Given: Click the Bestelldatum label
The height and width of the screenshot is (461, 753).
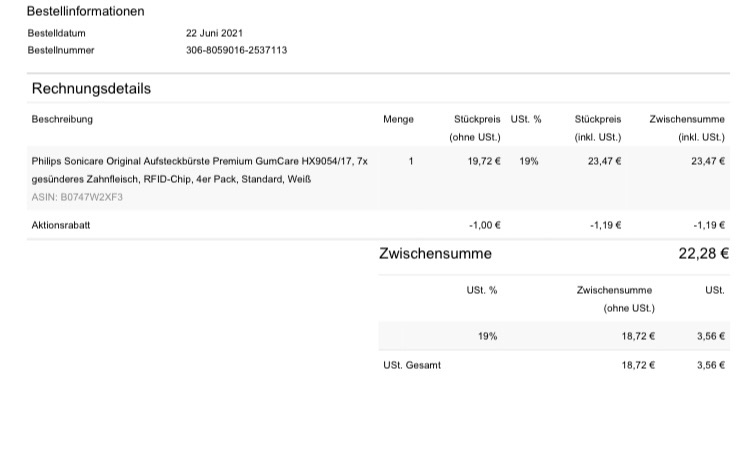Looking at the screenshot, I should [x=57, y=33].
